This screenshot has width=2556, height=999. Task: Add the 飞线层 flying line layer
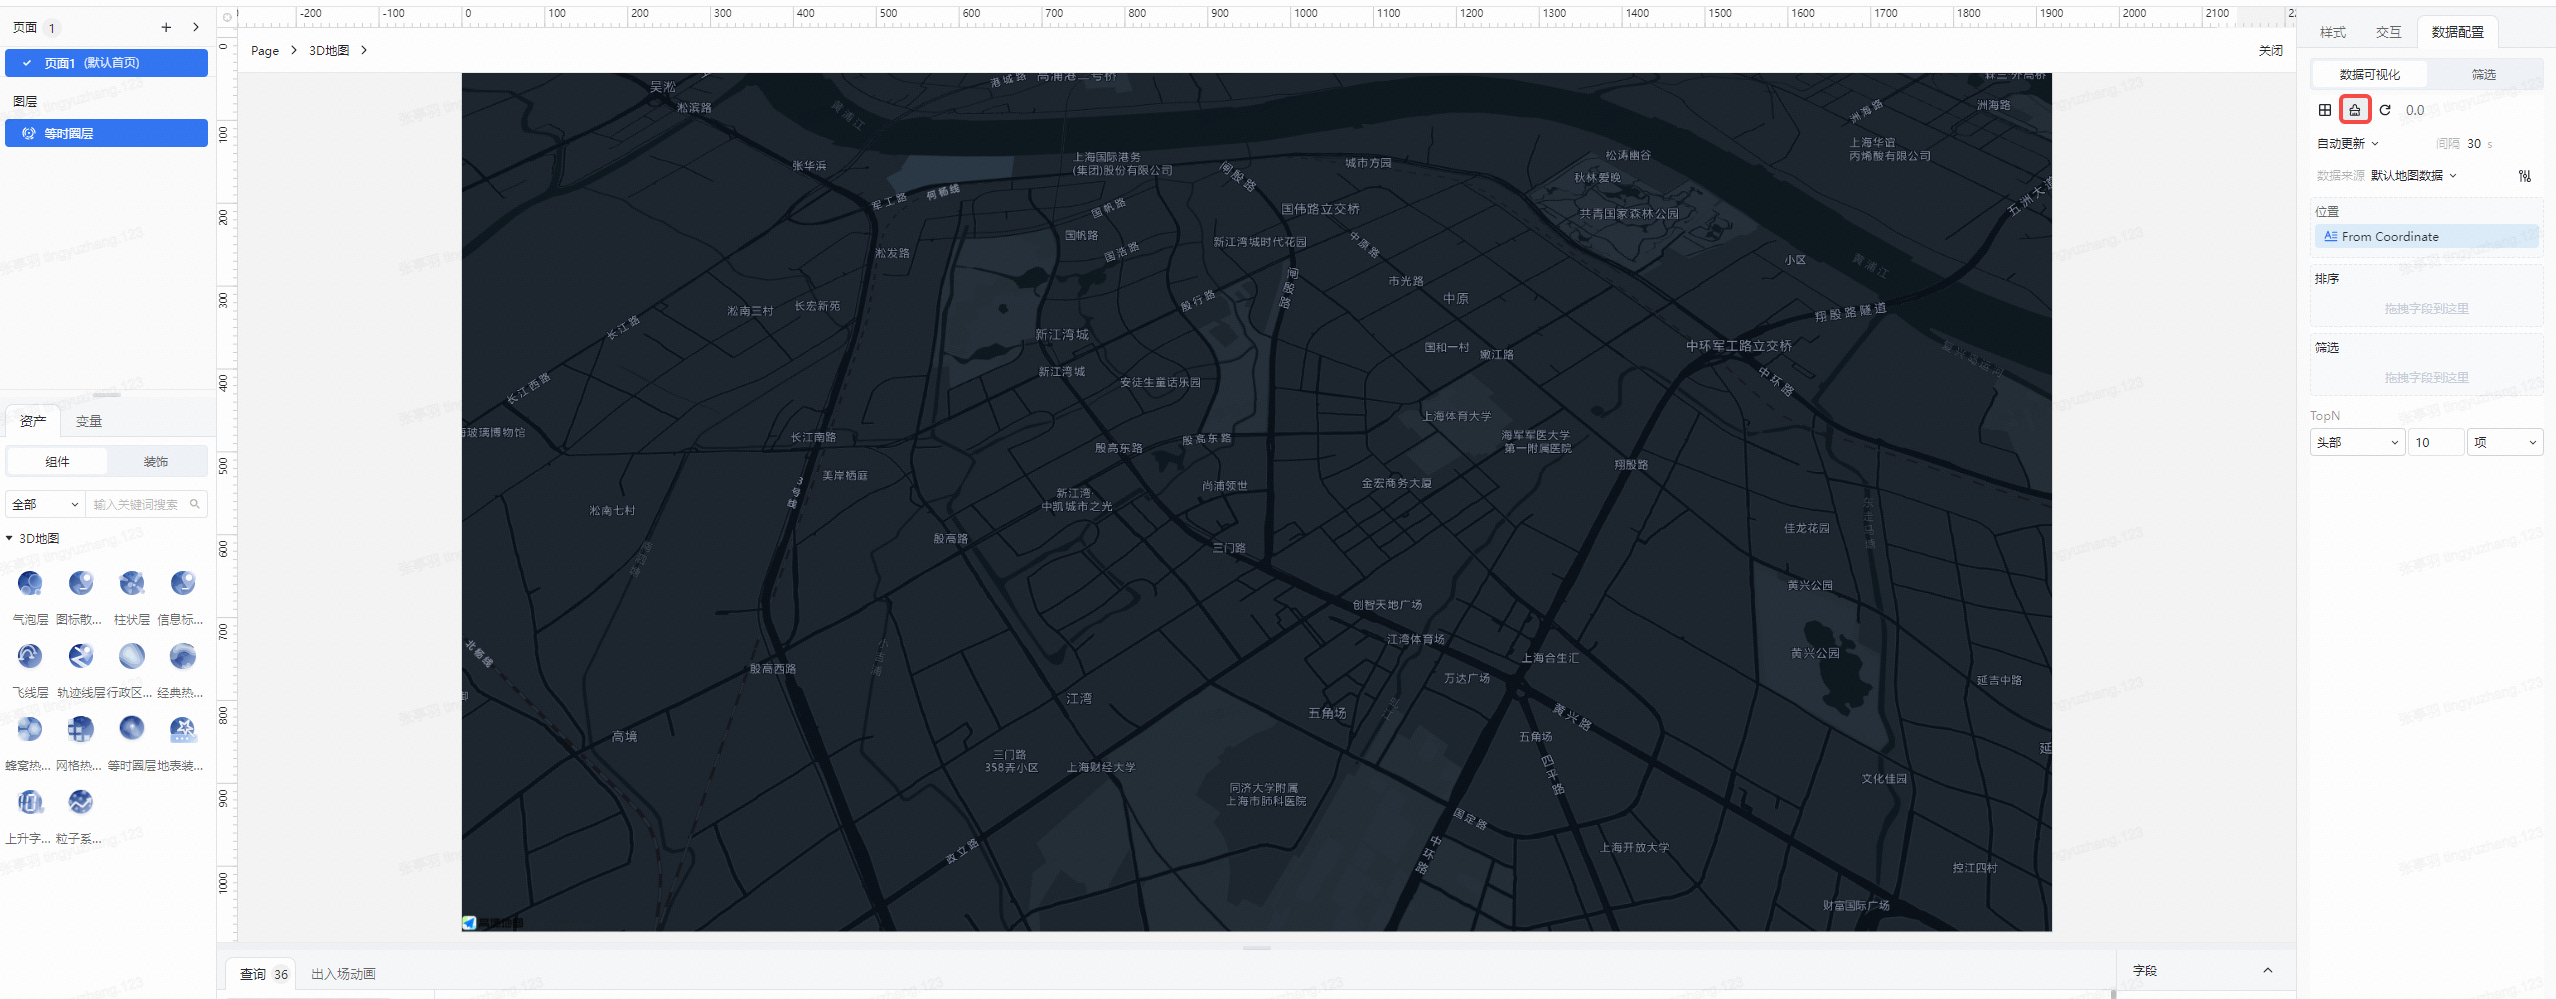pos(30,655)
